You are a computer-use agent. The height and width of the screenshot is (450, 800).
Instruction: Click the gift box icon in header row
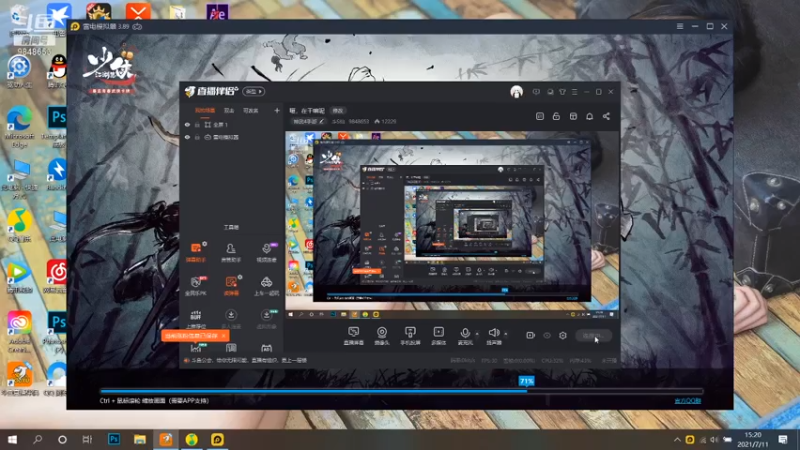pos(573,116)
